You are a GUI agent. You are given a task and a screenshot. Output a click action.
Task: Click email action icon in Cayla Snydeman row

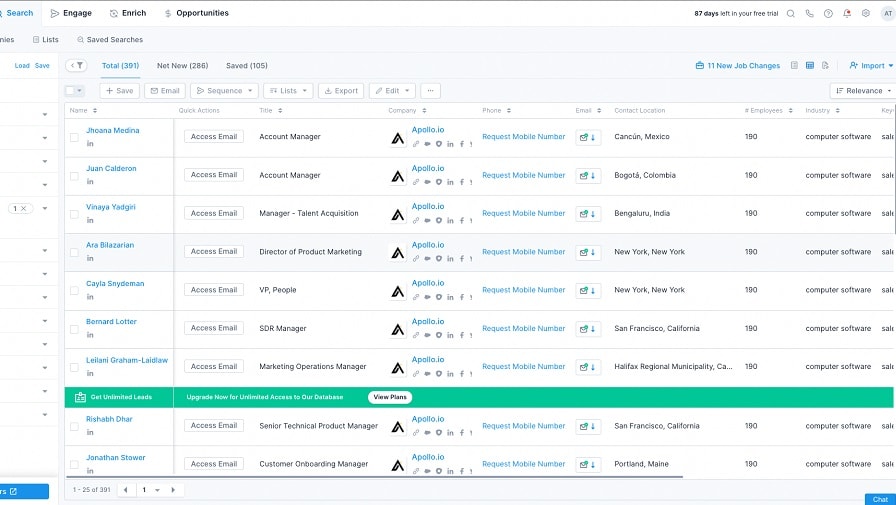tap(588, 290)
